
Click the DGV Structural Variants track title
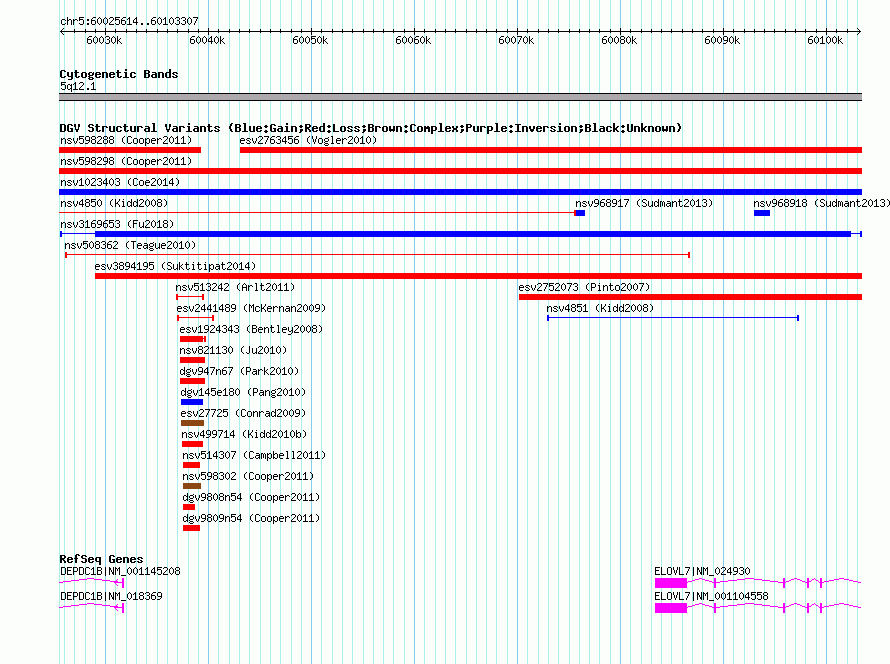[x=371, y=128]
